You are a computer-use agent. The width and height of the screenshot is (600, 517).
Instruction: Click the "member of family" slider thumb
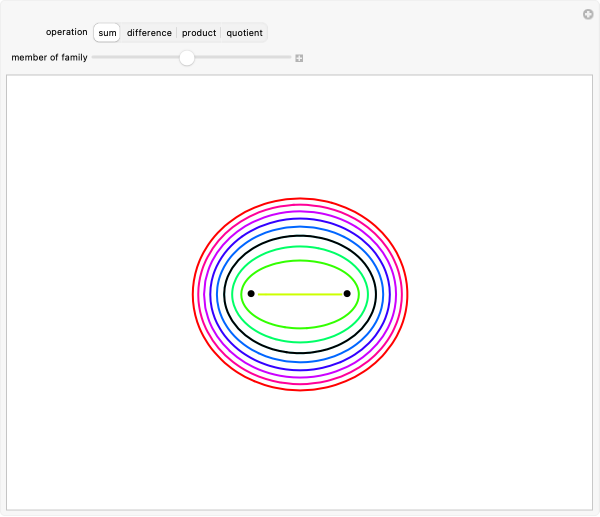(x=187, y=58)
